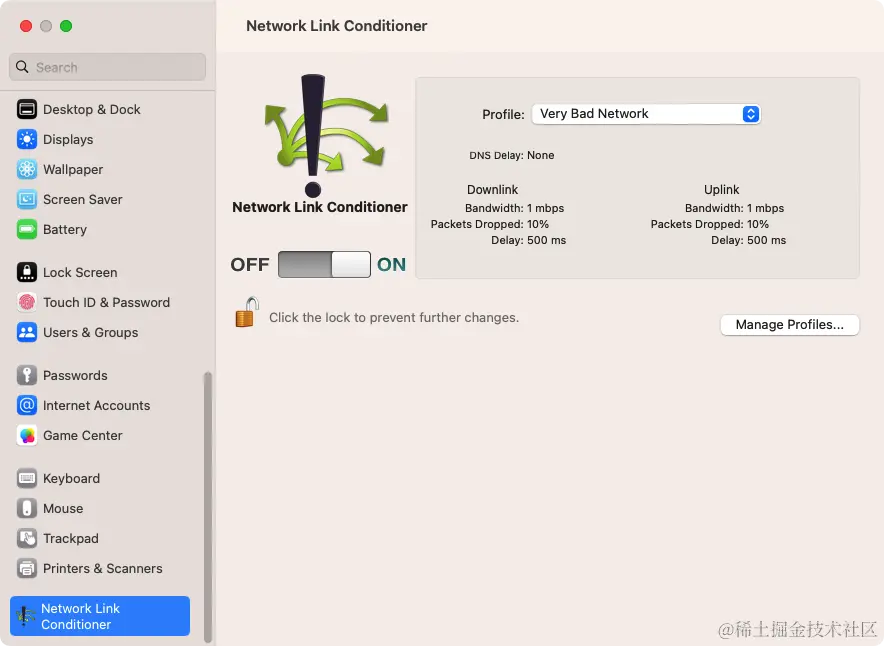Open the Passwords pane
884x646 pixels.
click(100, 375)
